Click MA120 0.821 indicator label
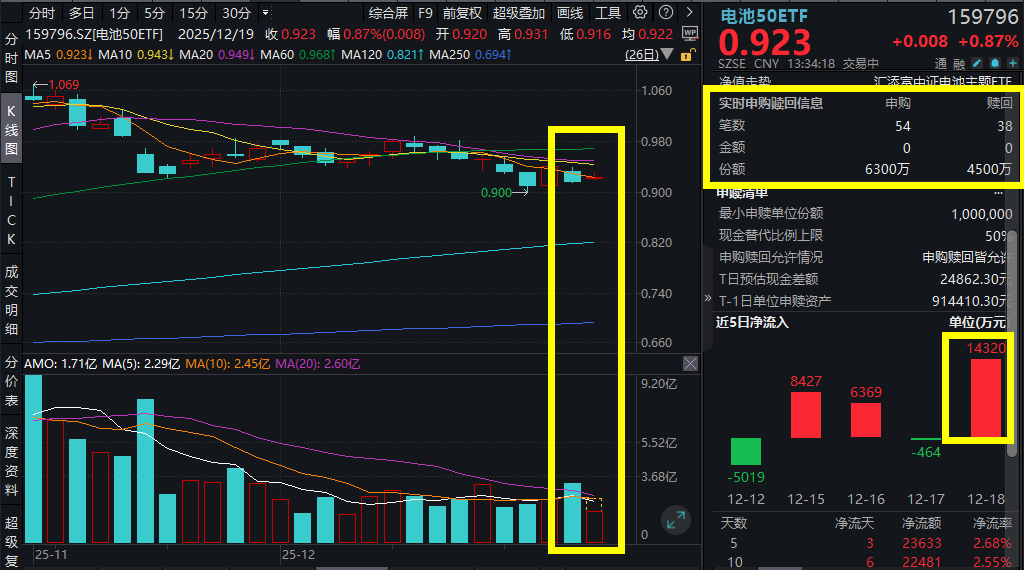Viewport: 1024px width, 570px height. pos(382,55)
